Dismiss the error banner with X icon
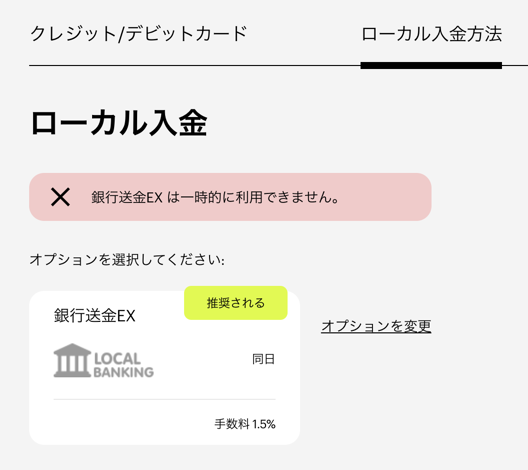This screenshot has width=528, height=470. click(x=60, y=197)
